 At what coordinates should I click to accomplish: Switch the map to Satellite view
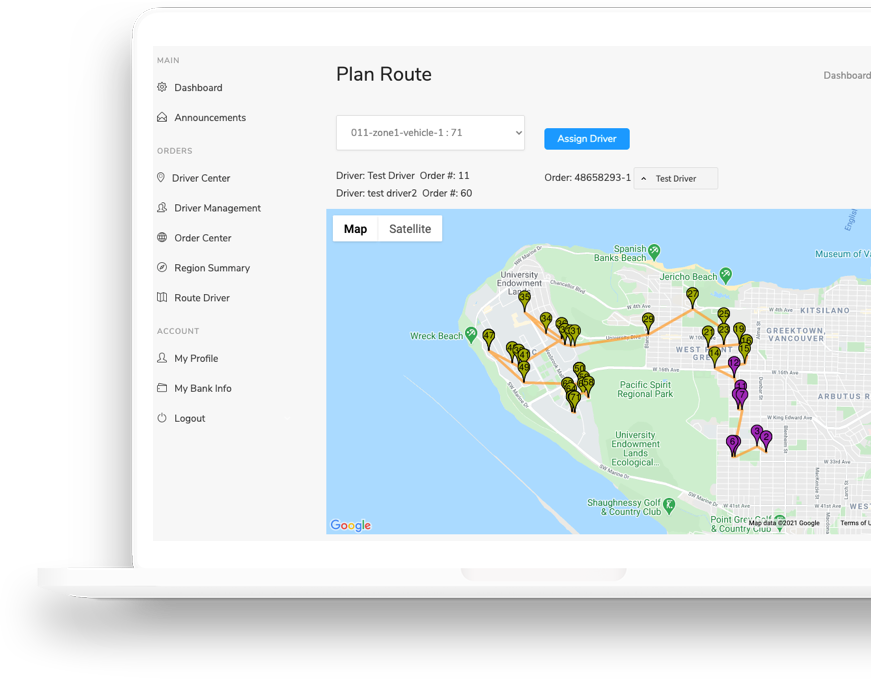[410, 229]
